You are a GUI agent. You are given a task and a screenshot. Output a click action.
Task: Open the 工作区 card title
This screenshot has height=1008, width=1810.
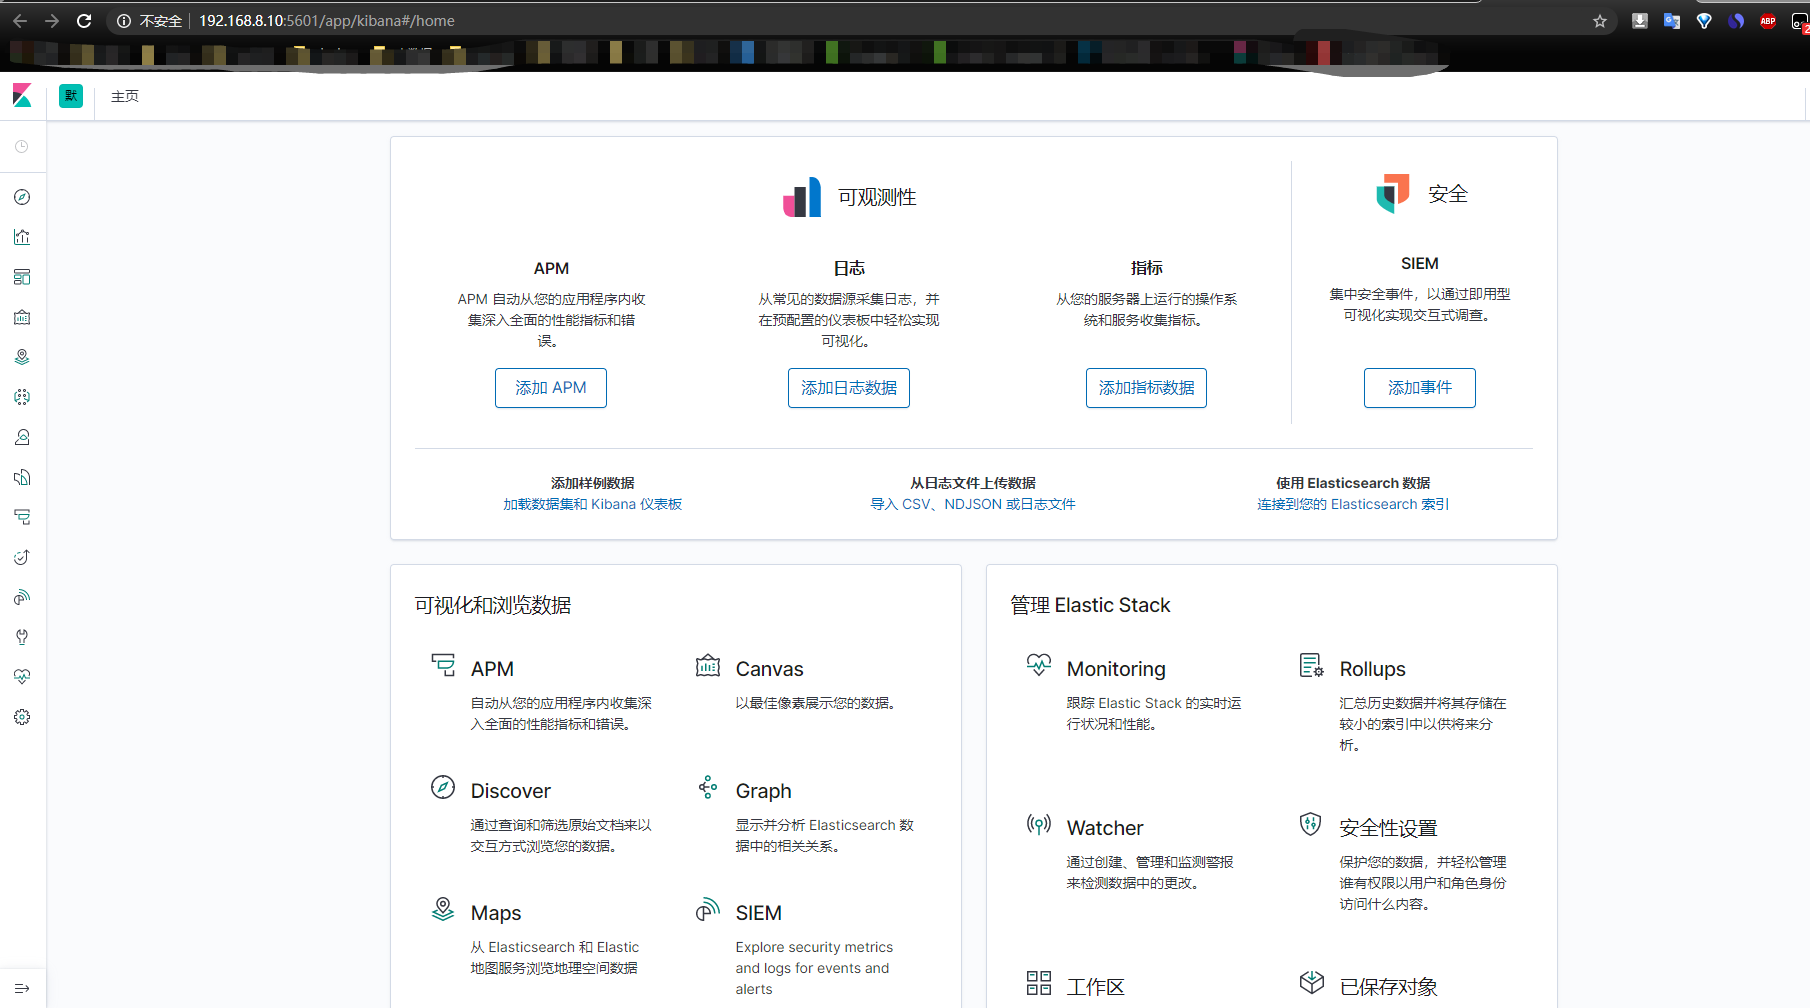pyautogui.click(x=1096, y=987)
